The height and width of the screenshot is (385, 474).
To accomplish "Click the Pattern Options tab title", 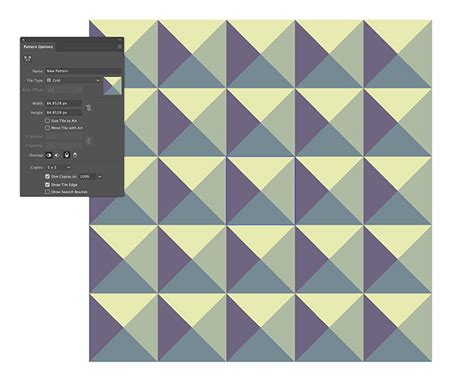I will coord(38,47).
